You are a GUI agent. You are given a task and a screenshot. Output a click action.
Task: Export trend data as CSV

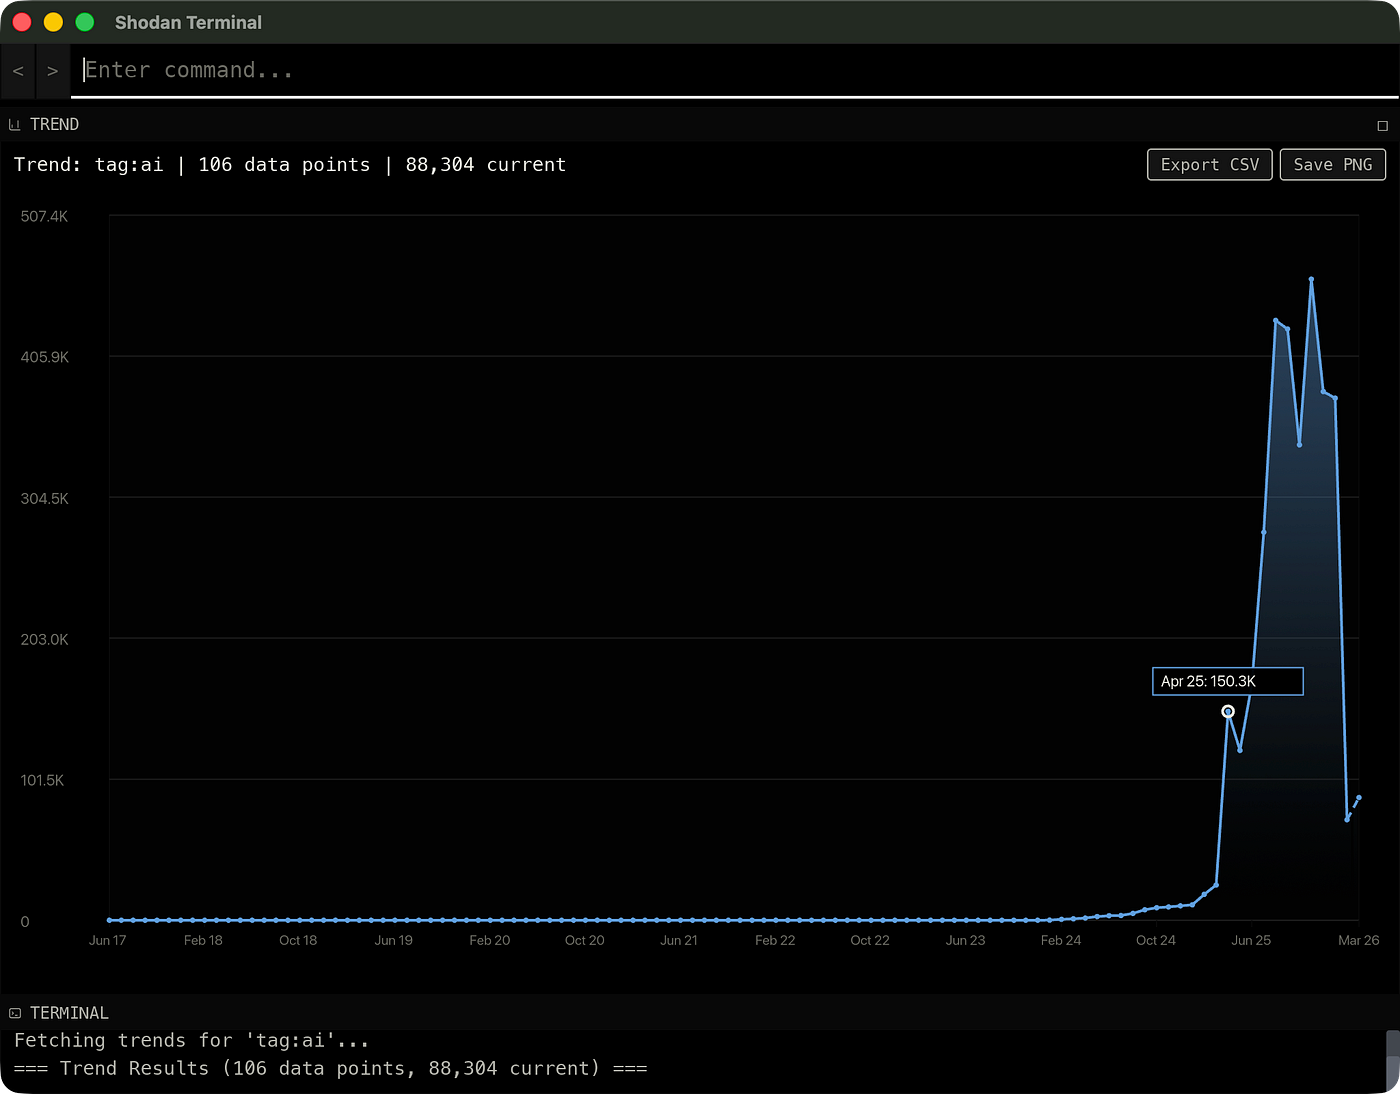(x=1210, y=165)
